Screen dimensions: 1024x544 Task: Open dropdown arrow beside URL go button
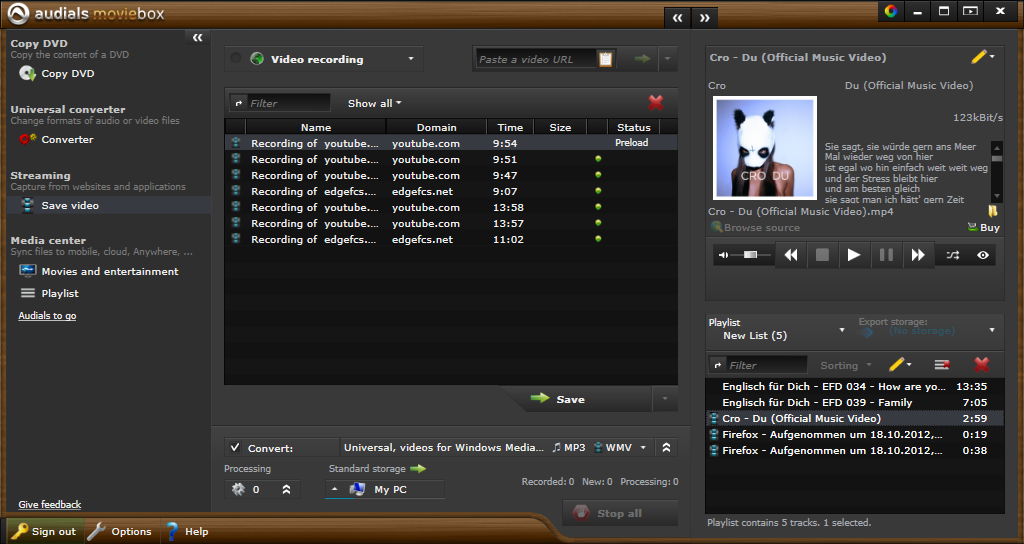[667, 59]
